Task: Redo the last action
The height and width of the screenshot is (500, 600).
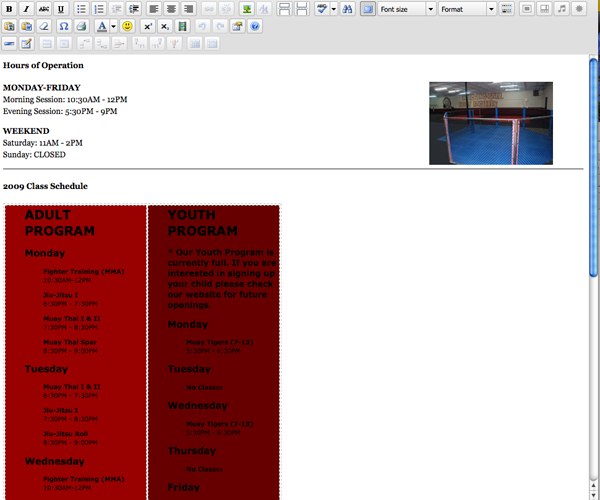Action: click(x=220, y=26)
